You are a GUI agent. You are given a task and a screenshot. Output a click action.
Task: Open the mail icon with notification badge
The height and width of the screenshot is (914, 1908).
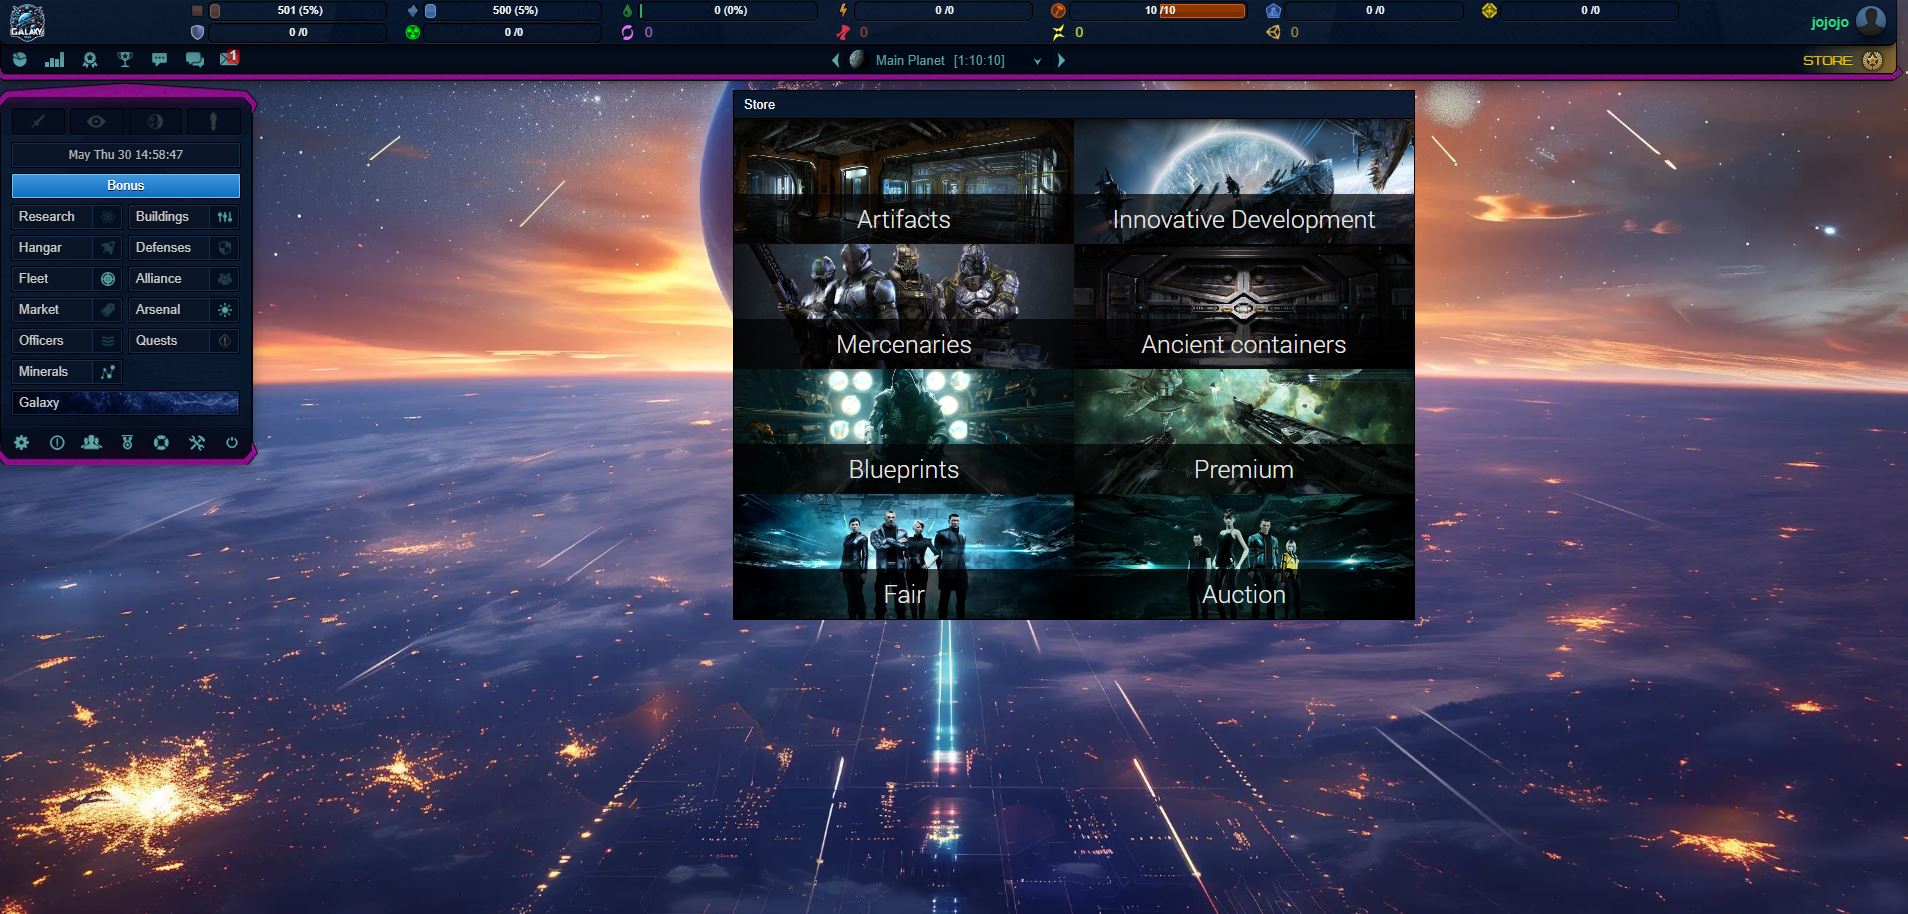pos(229,59)
